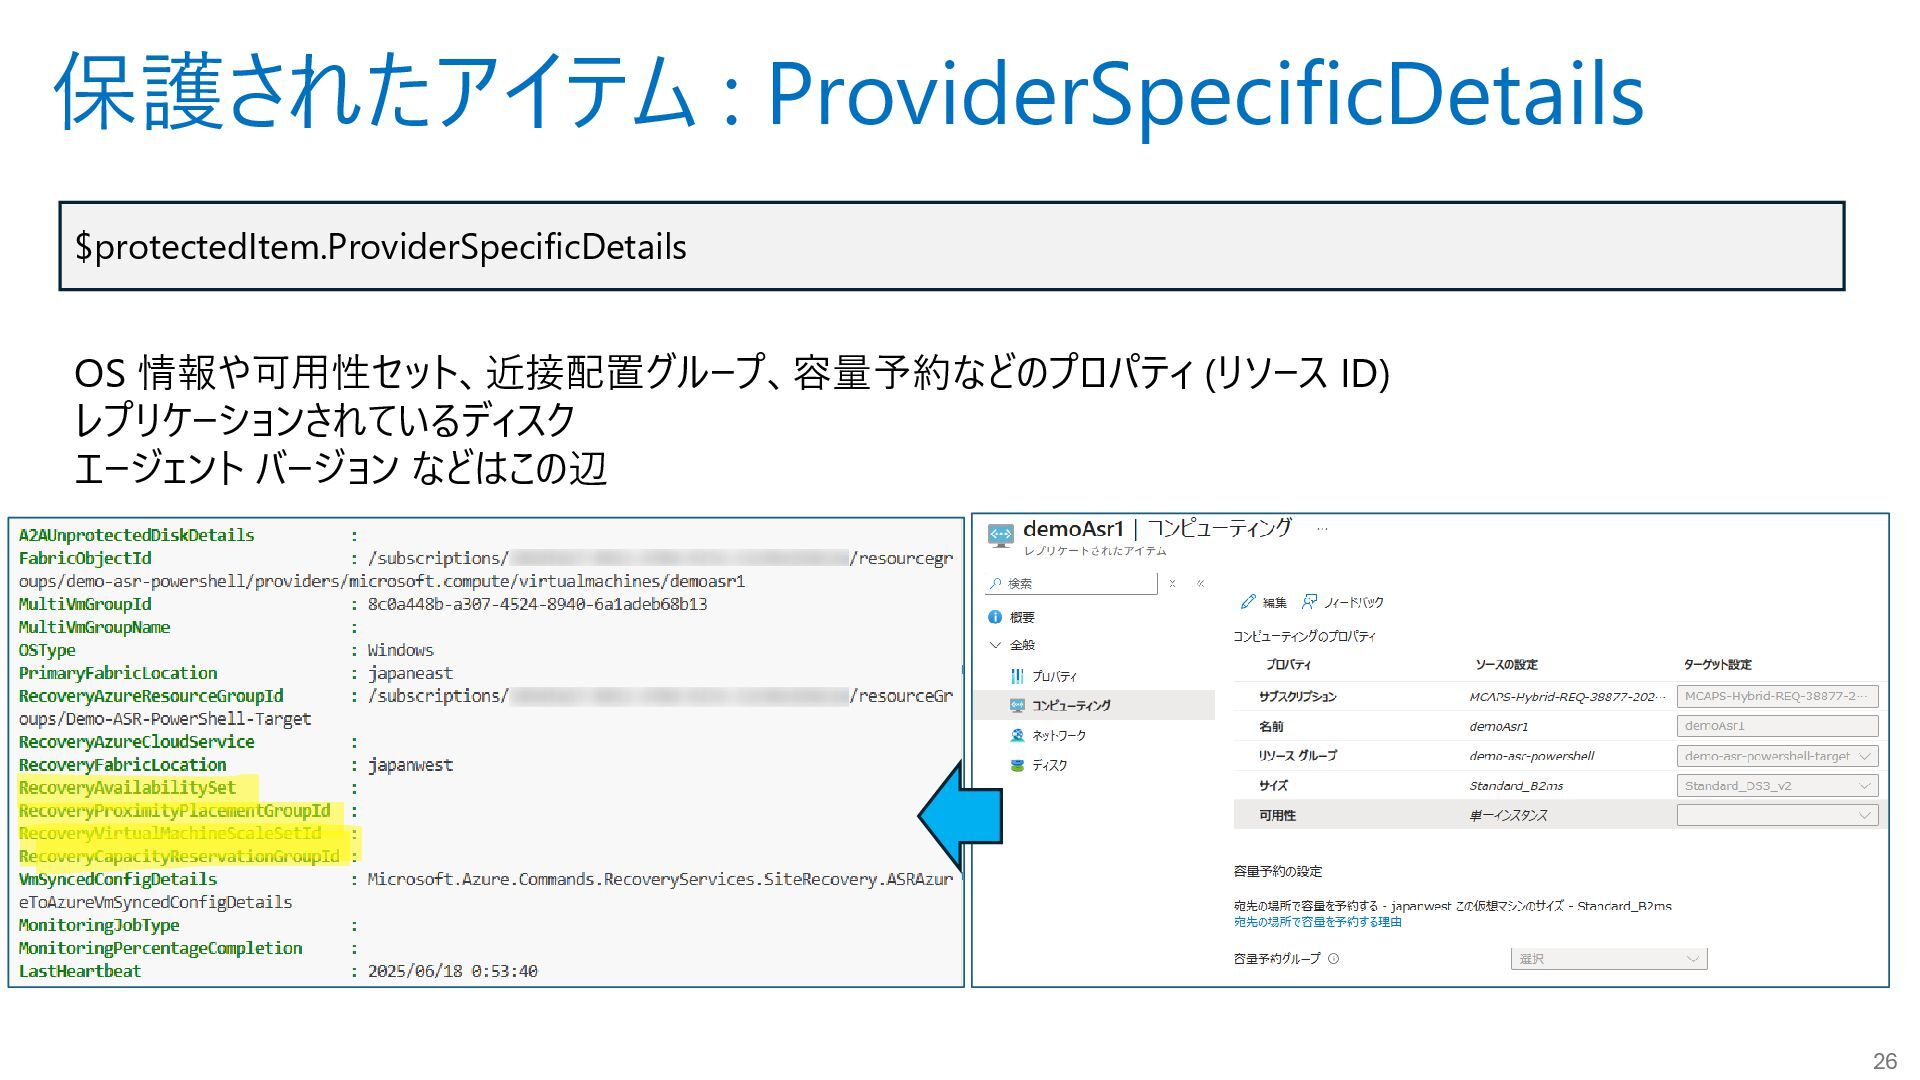Image resolution: width=1920 pixels, height=1080 pixels.
Task: Clear the sidebar search with X
Action: 1172,583
